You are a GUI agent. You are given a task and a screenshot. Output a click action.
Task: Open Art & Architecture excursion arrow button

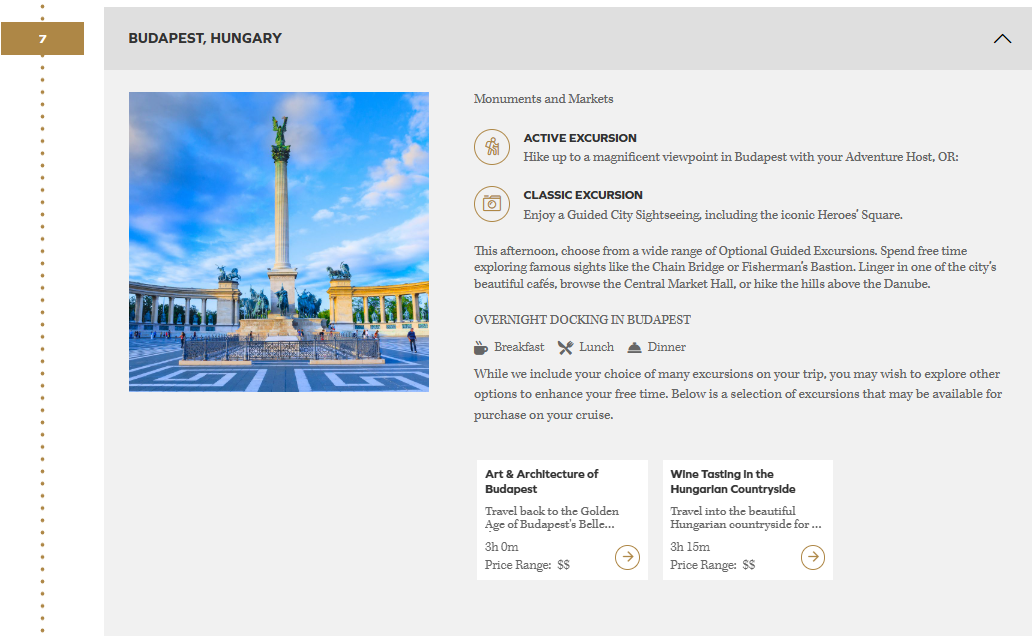pos(627,557)
